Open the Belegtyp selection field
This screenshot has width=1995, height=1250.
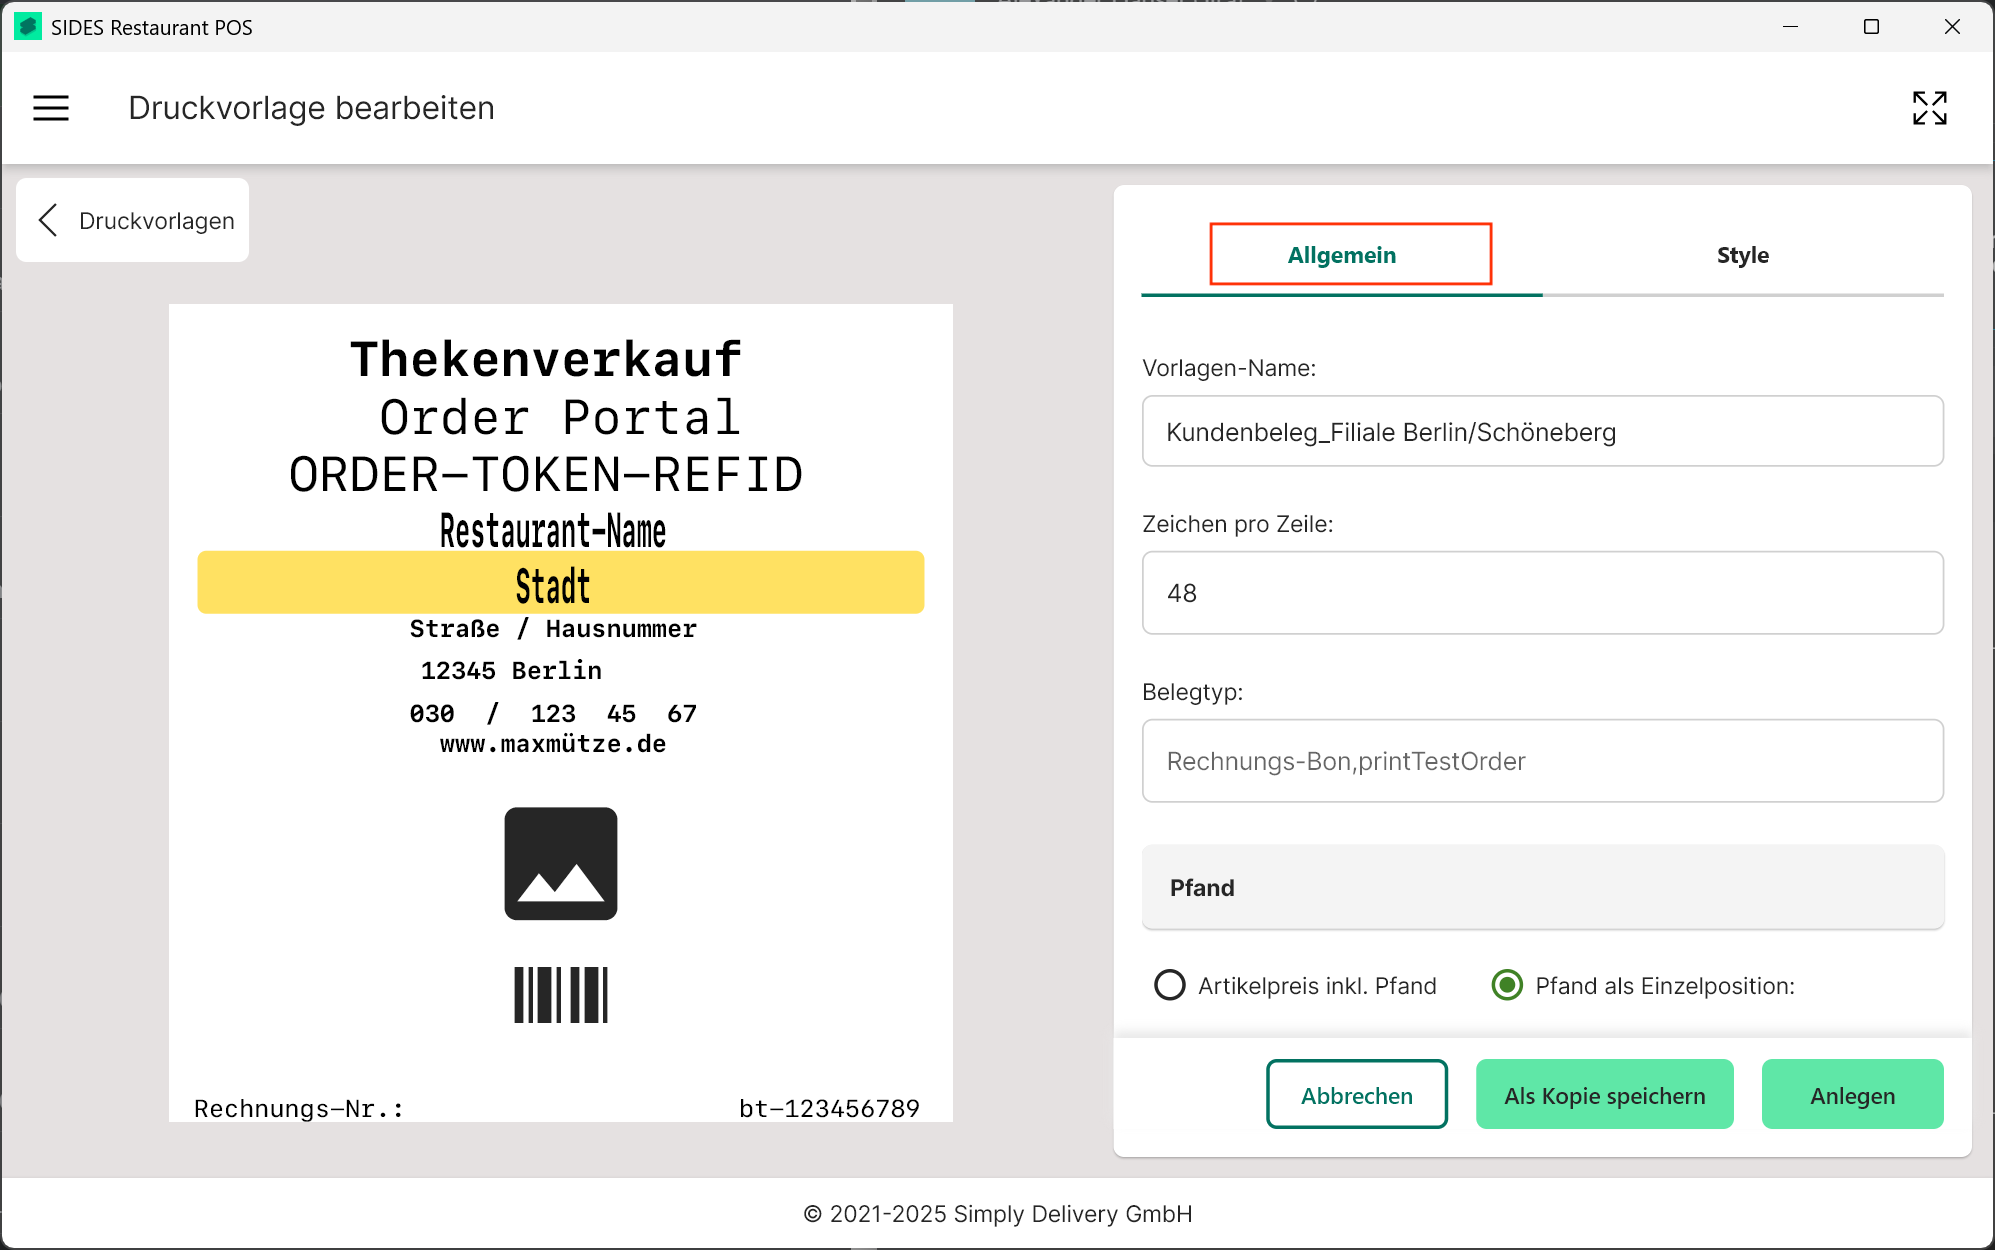point(1542,761)
